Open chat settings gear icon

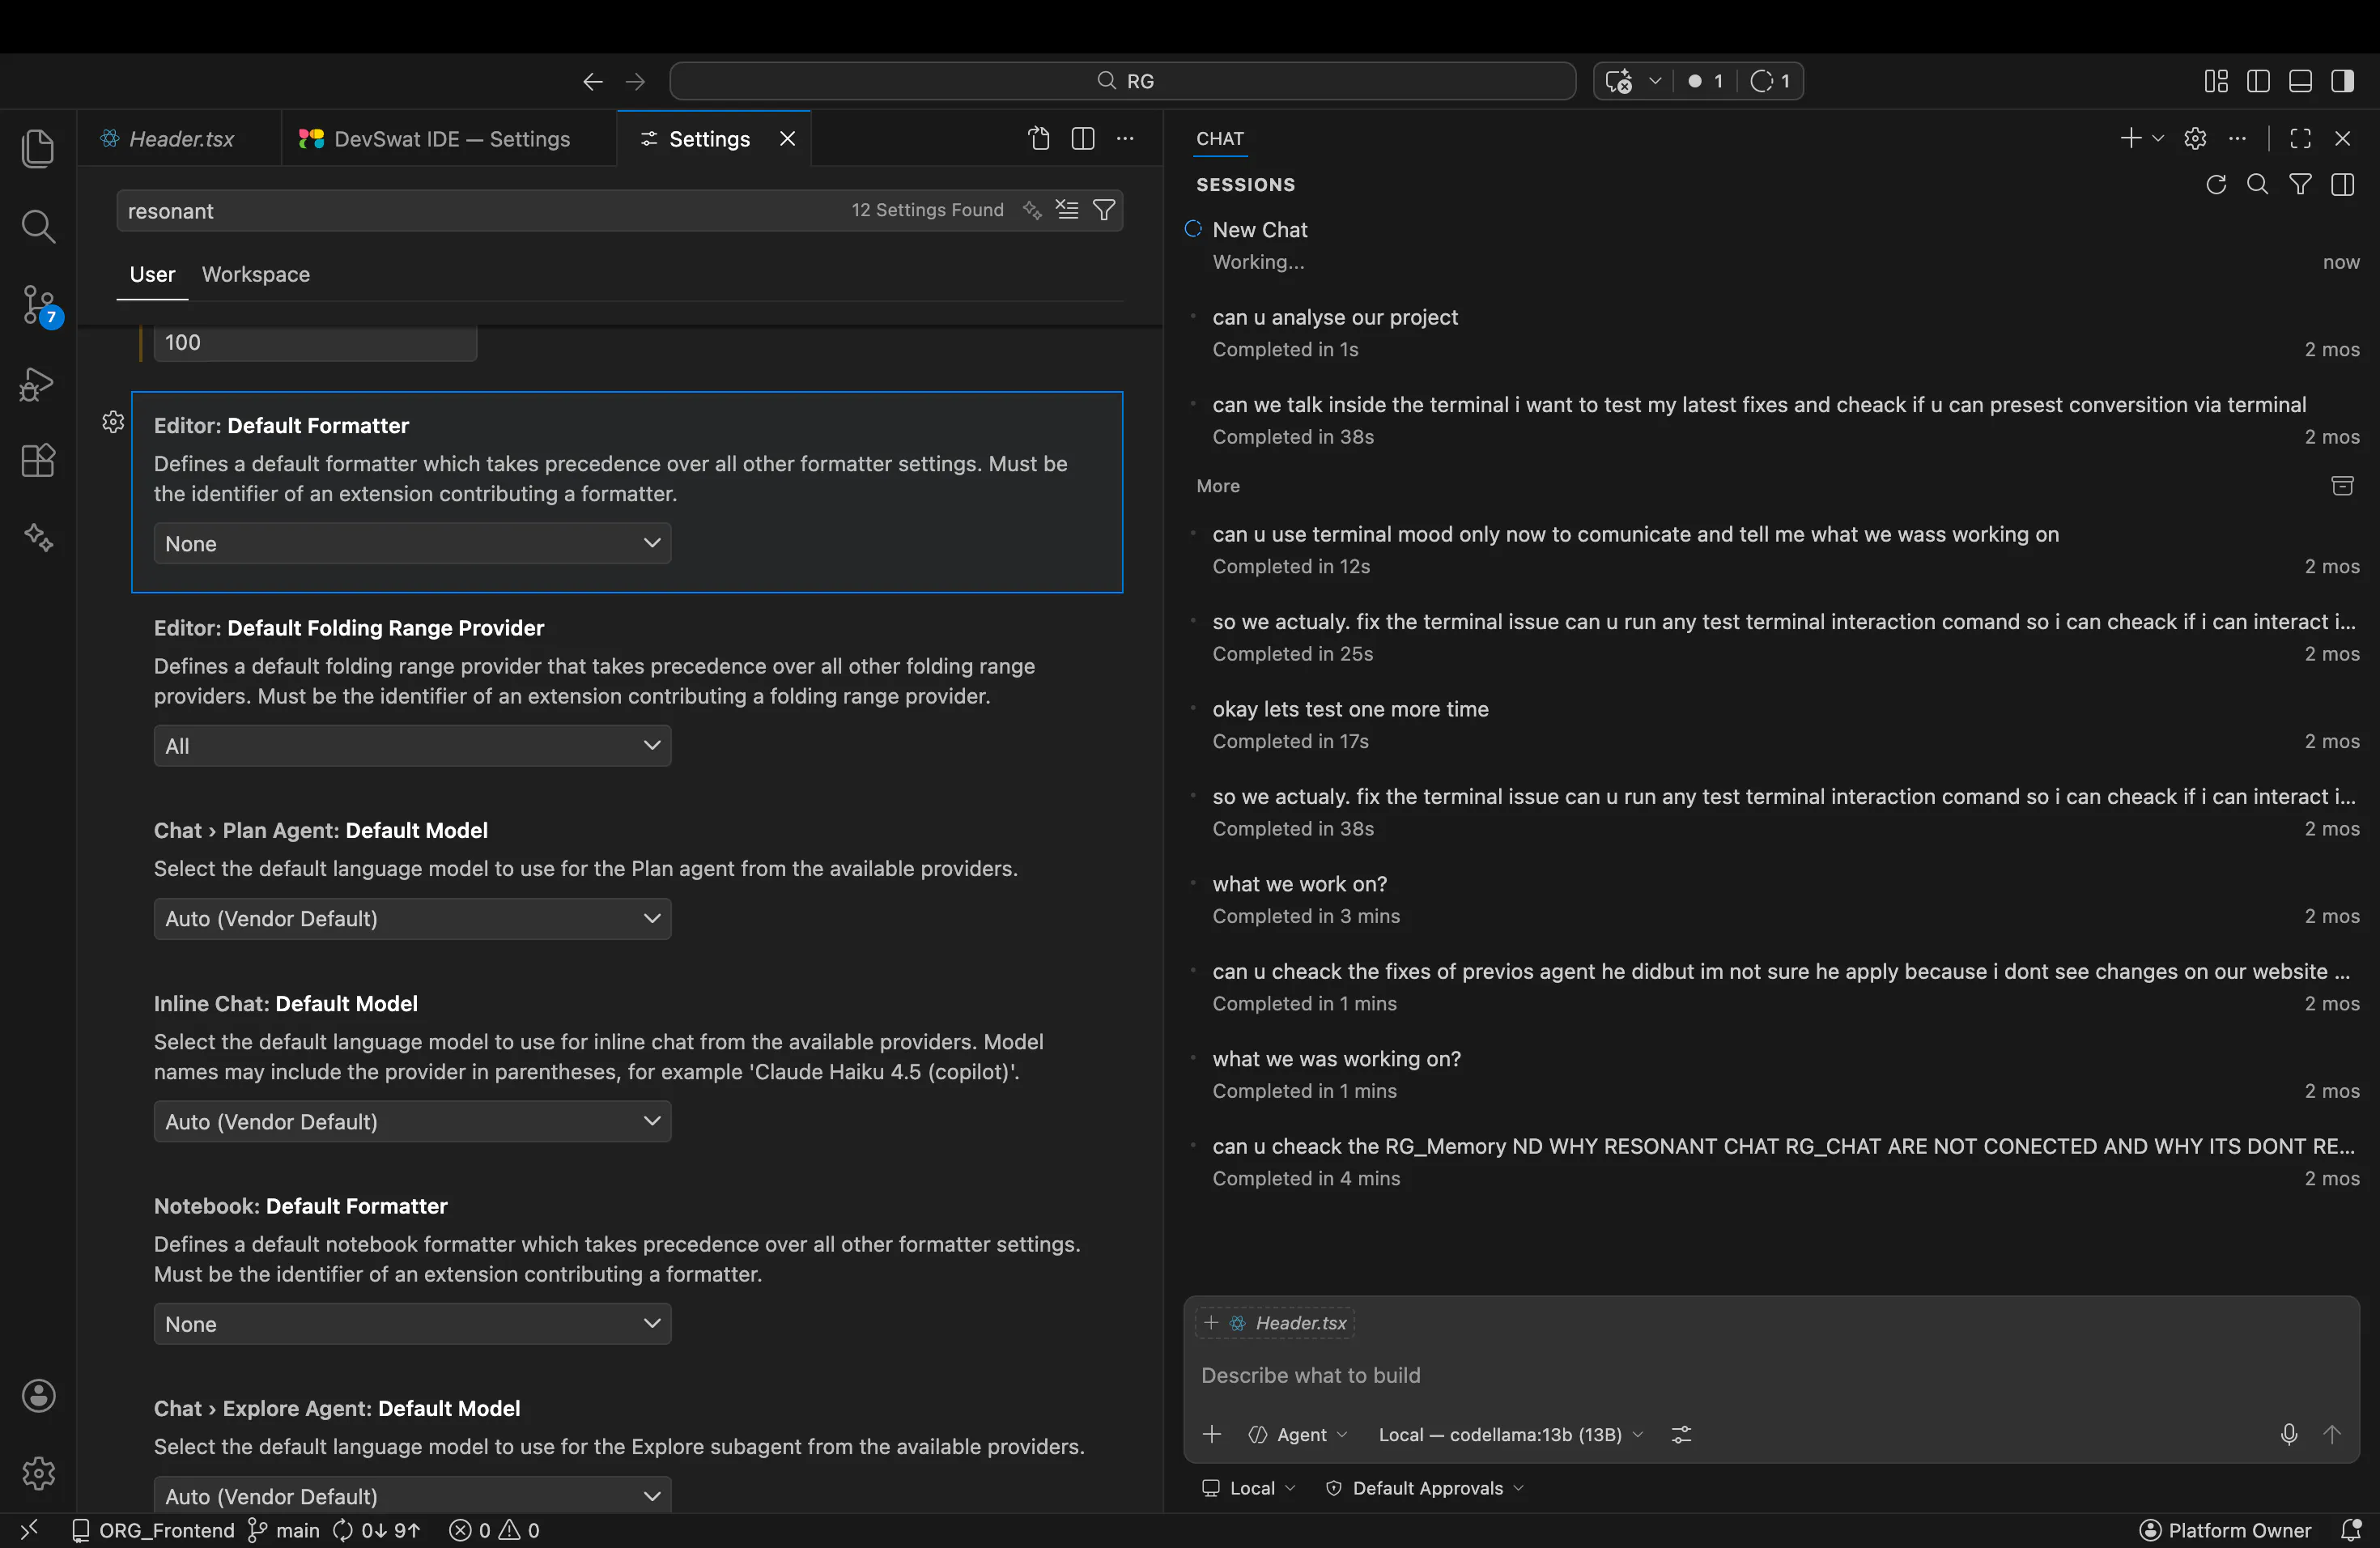(2195, 138)
